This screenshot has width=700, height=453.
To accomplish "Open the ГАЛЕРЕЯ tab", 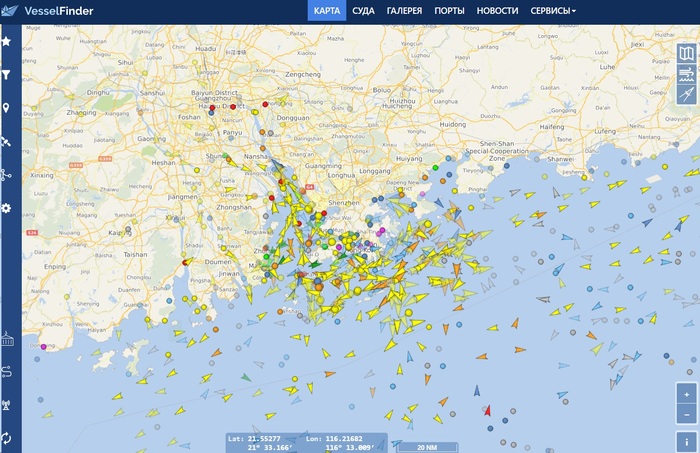I will pos(404,11).
